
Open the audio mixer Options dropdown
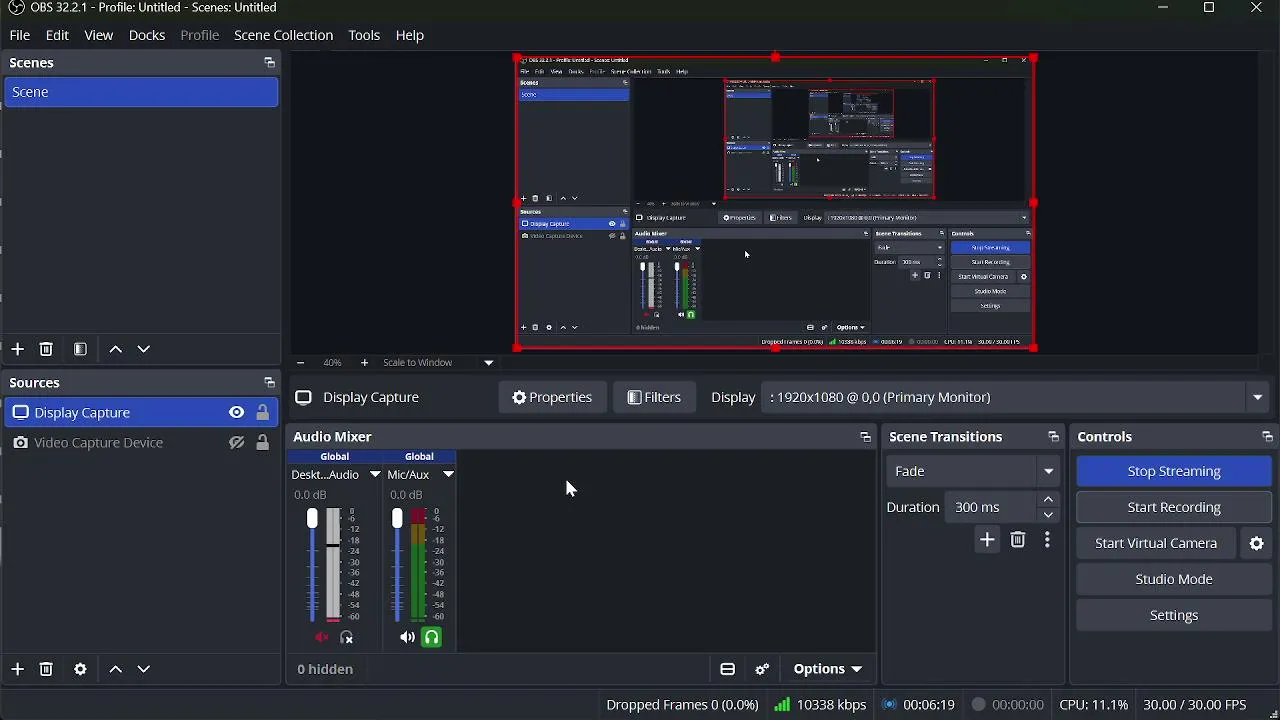(x=828, y=669)
